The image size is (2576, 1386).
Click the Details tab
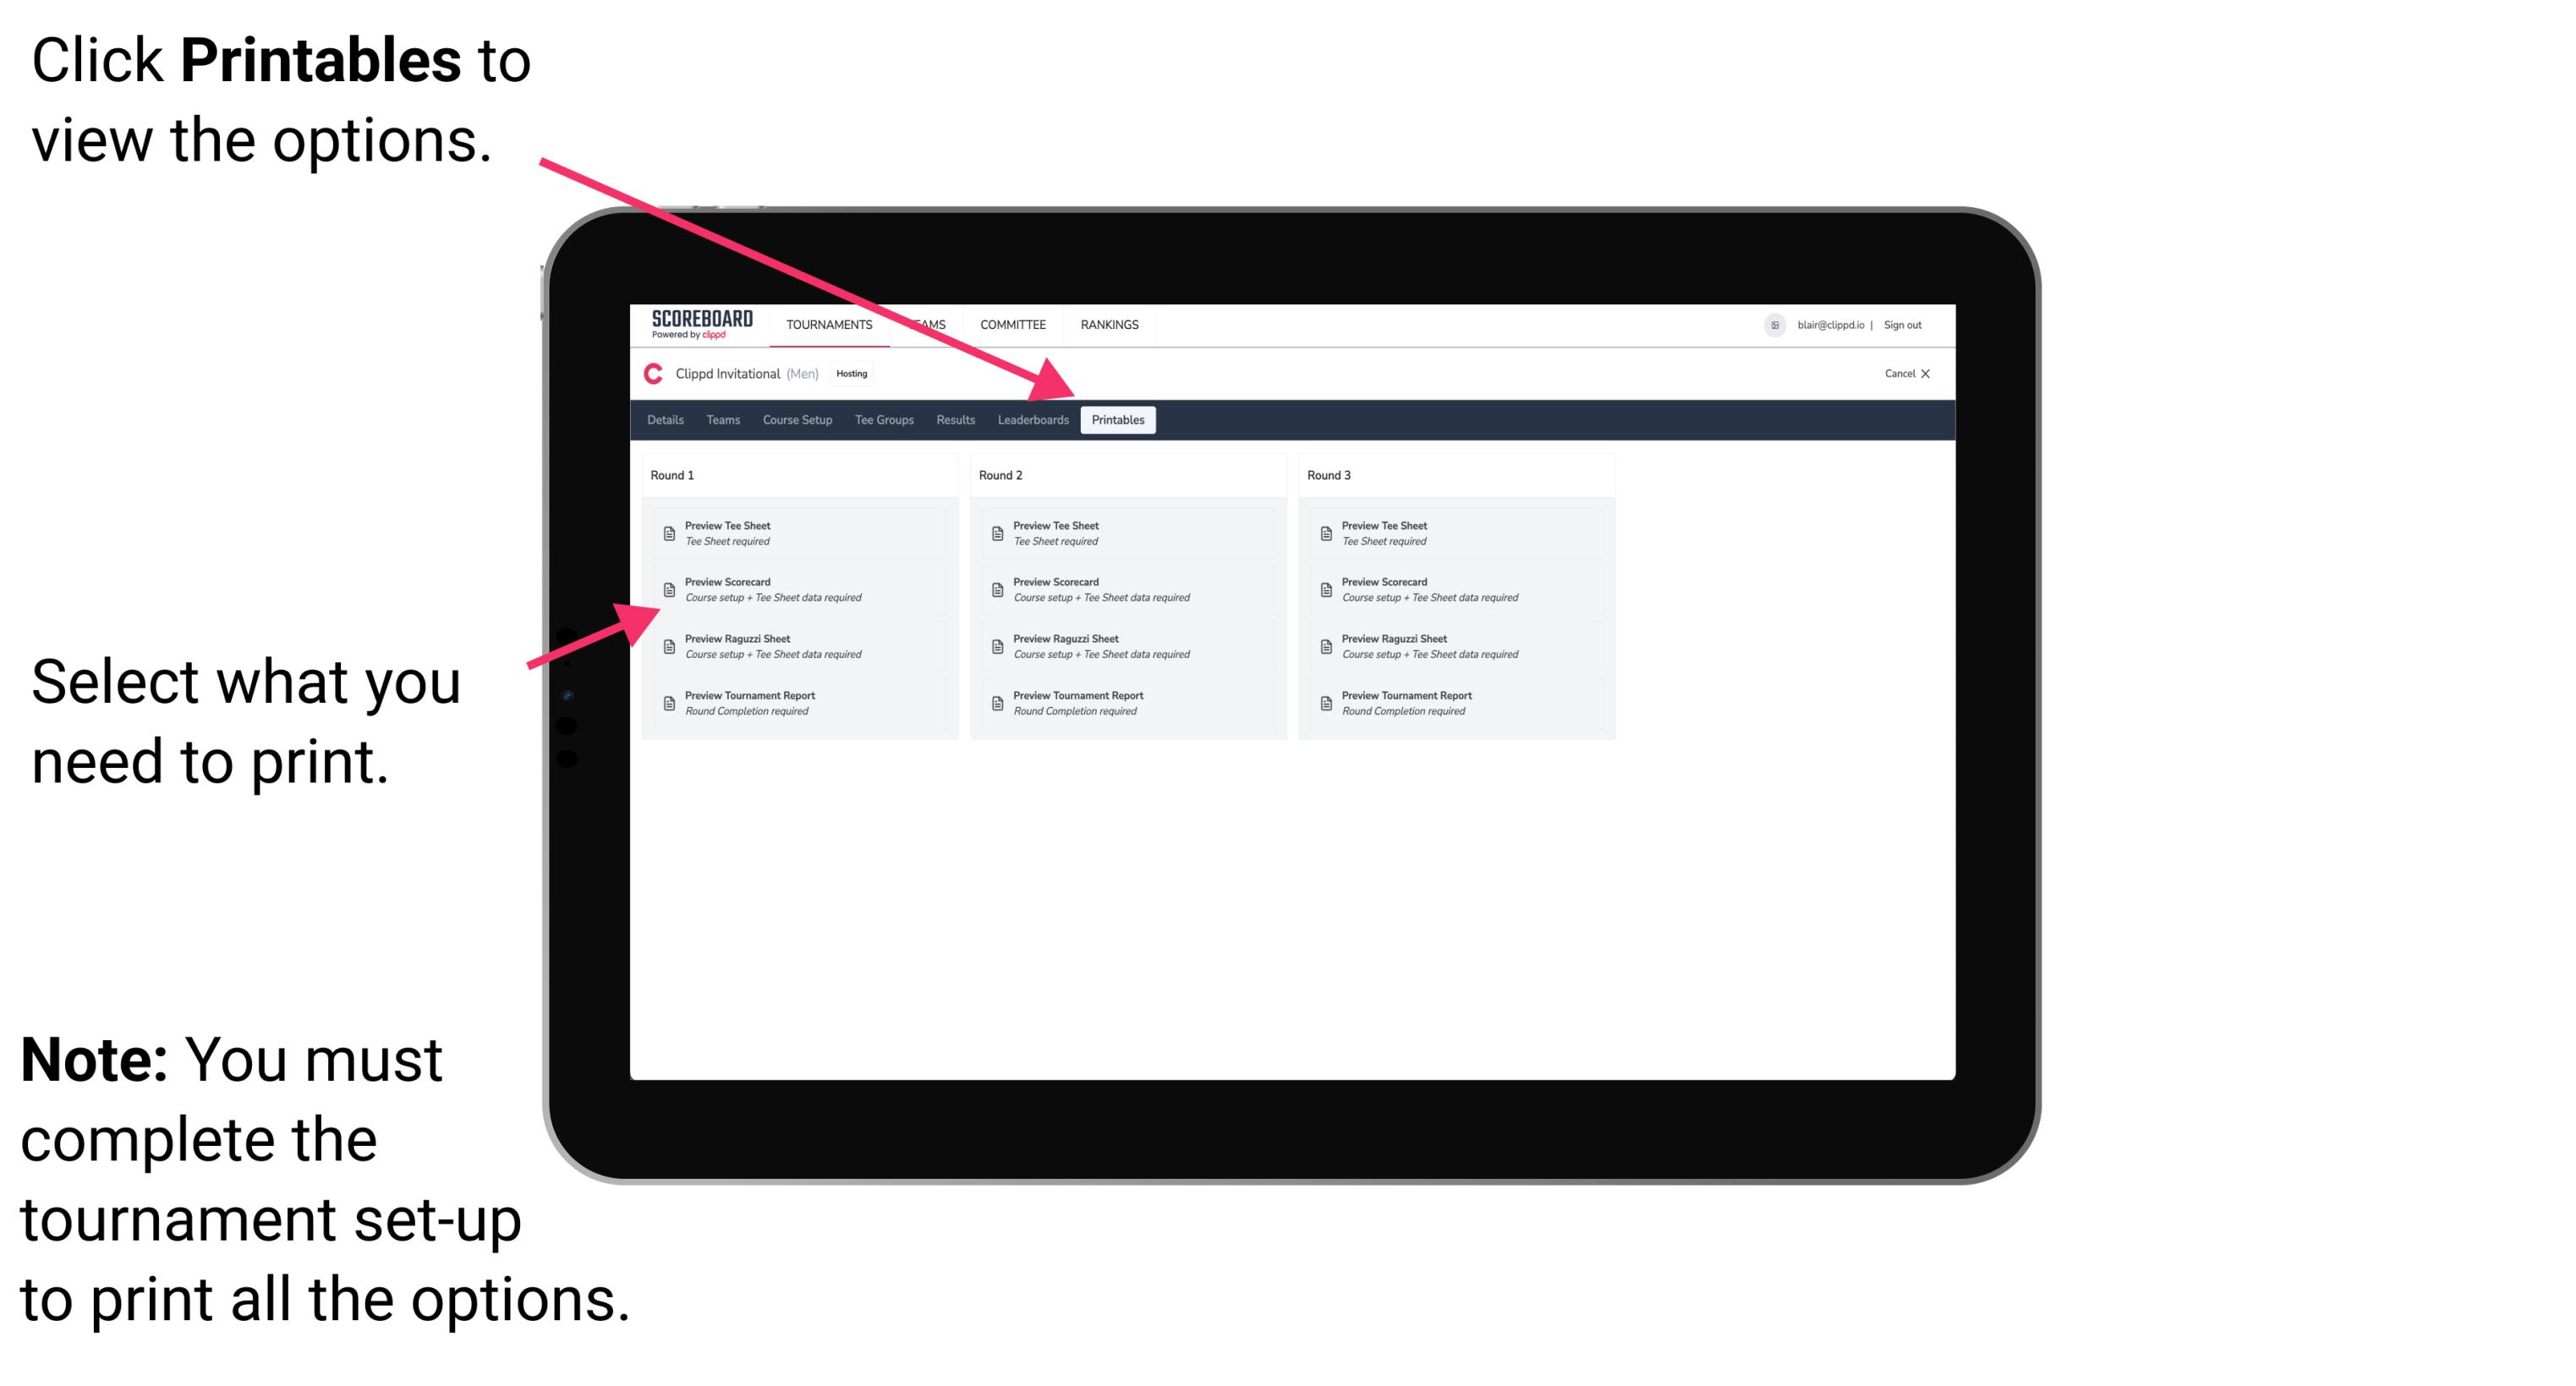point(664,419)
